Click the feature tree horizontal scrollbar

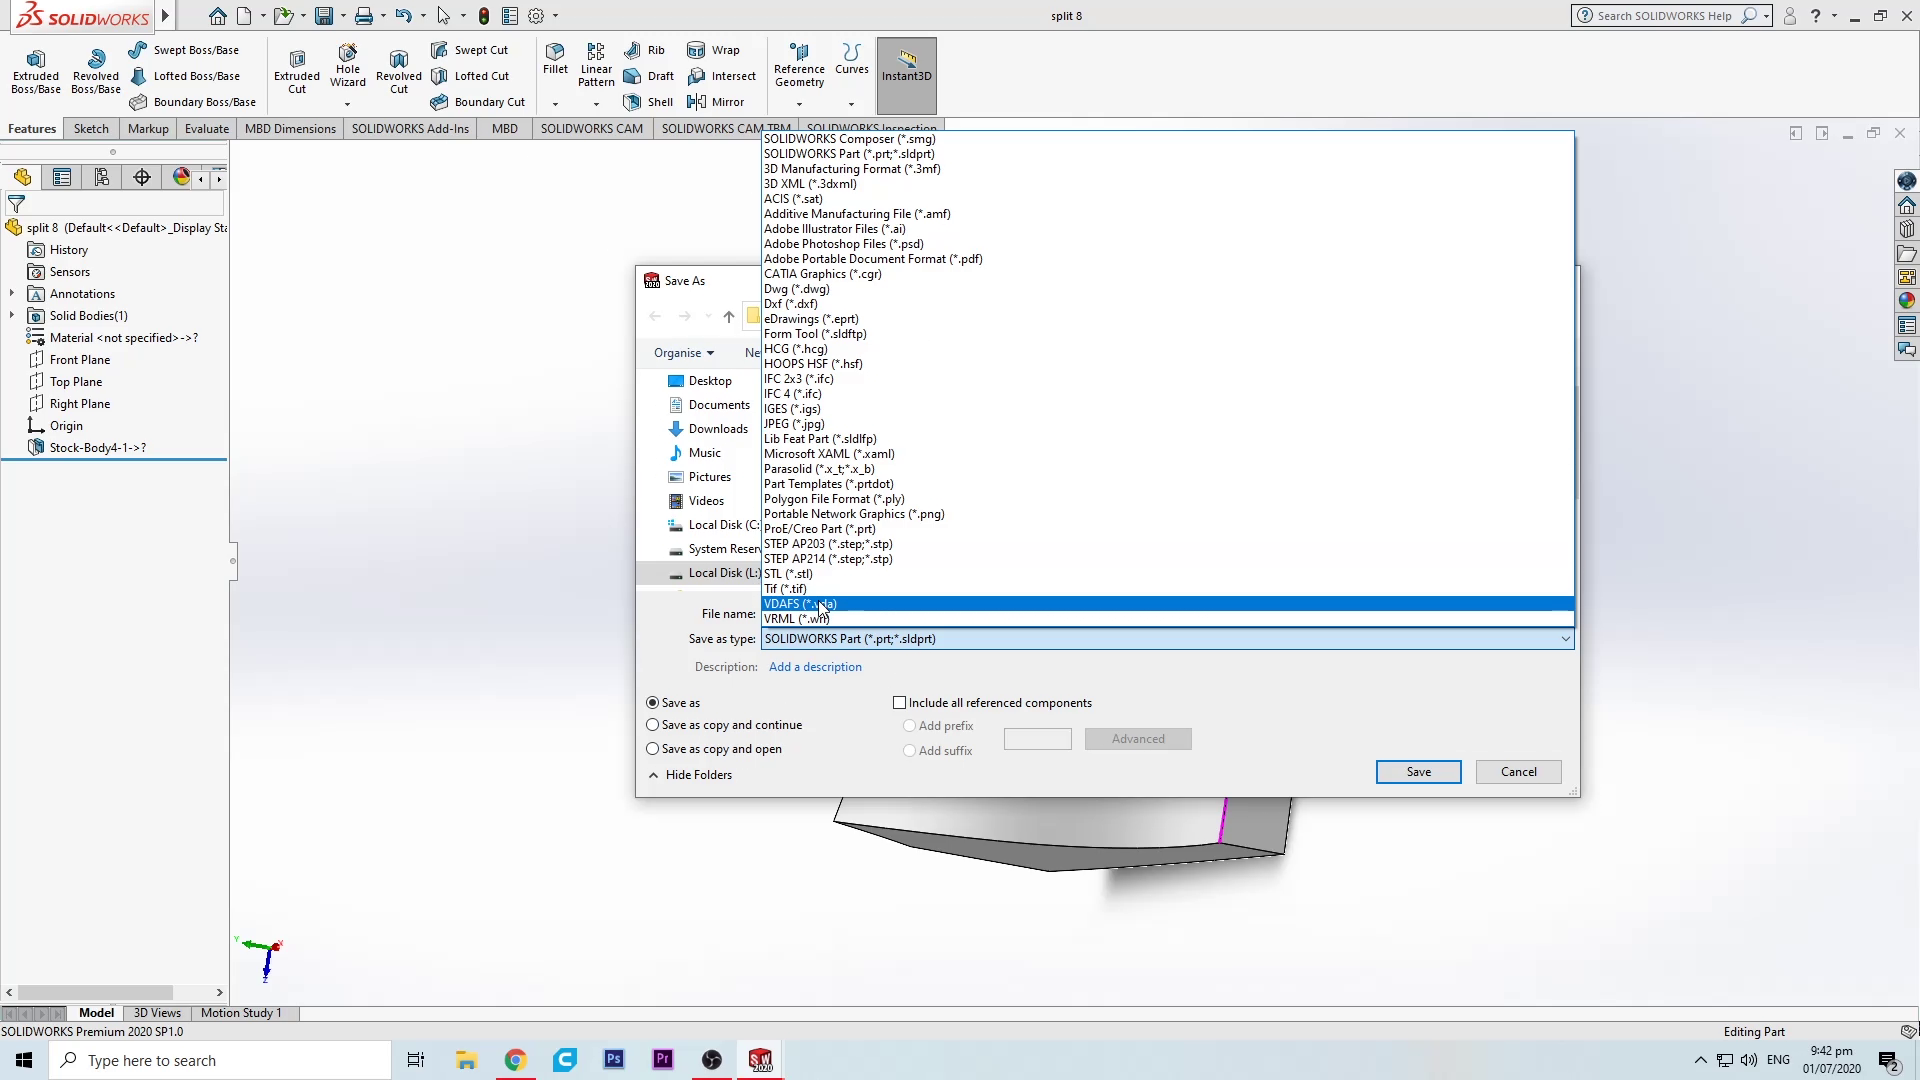97,993
